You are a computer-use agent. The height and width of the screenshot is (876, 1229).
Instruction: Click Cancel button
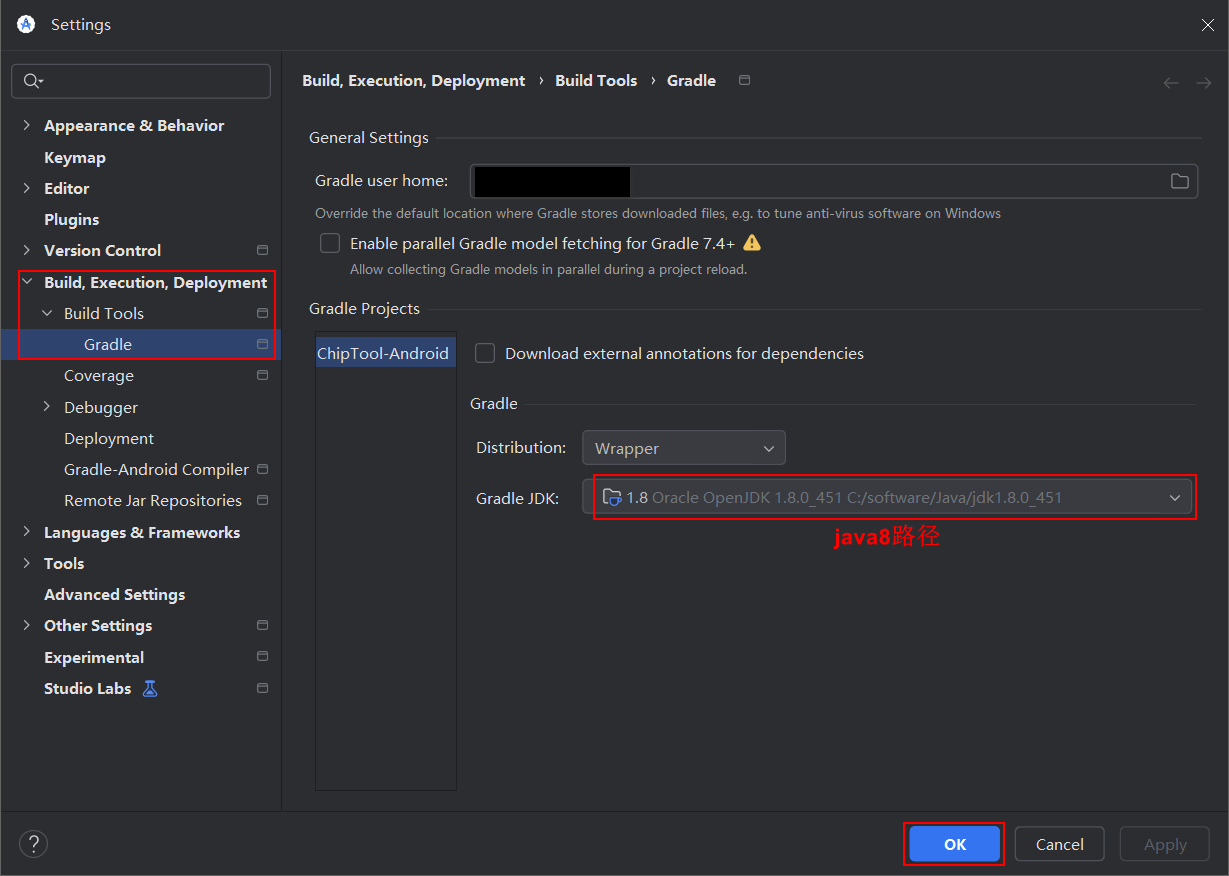coord(1059,844)
